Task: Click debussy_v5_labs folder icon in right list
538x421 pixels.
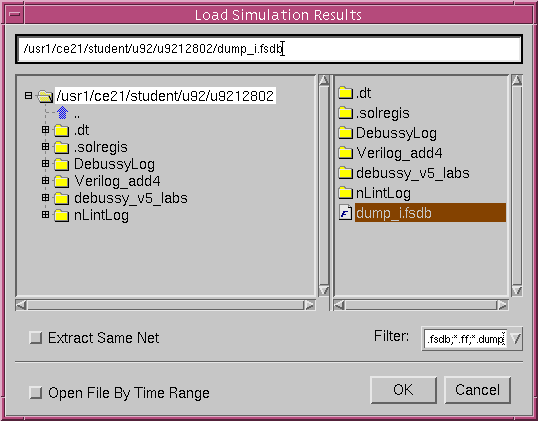Action: [346, 173]
